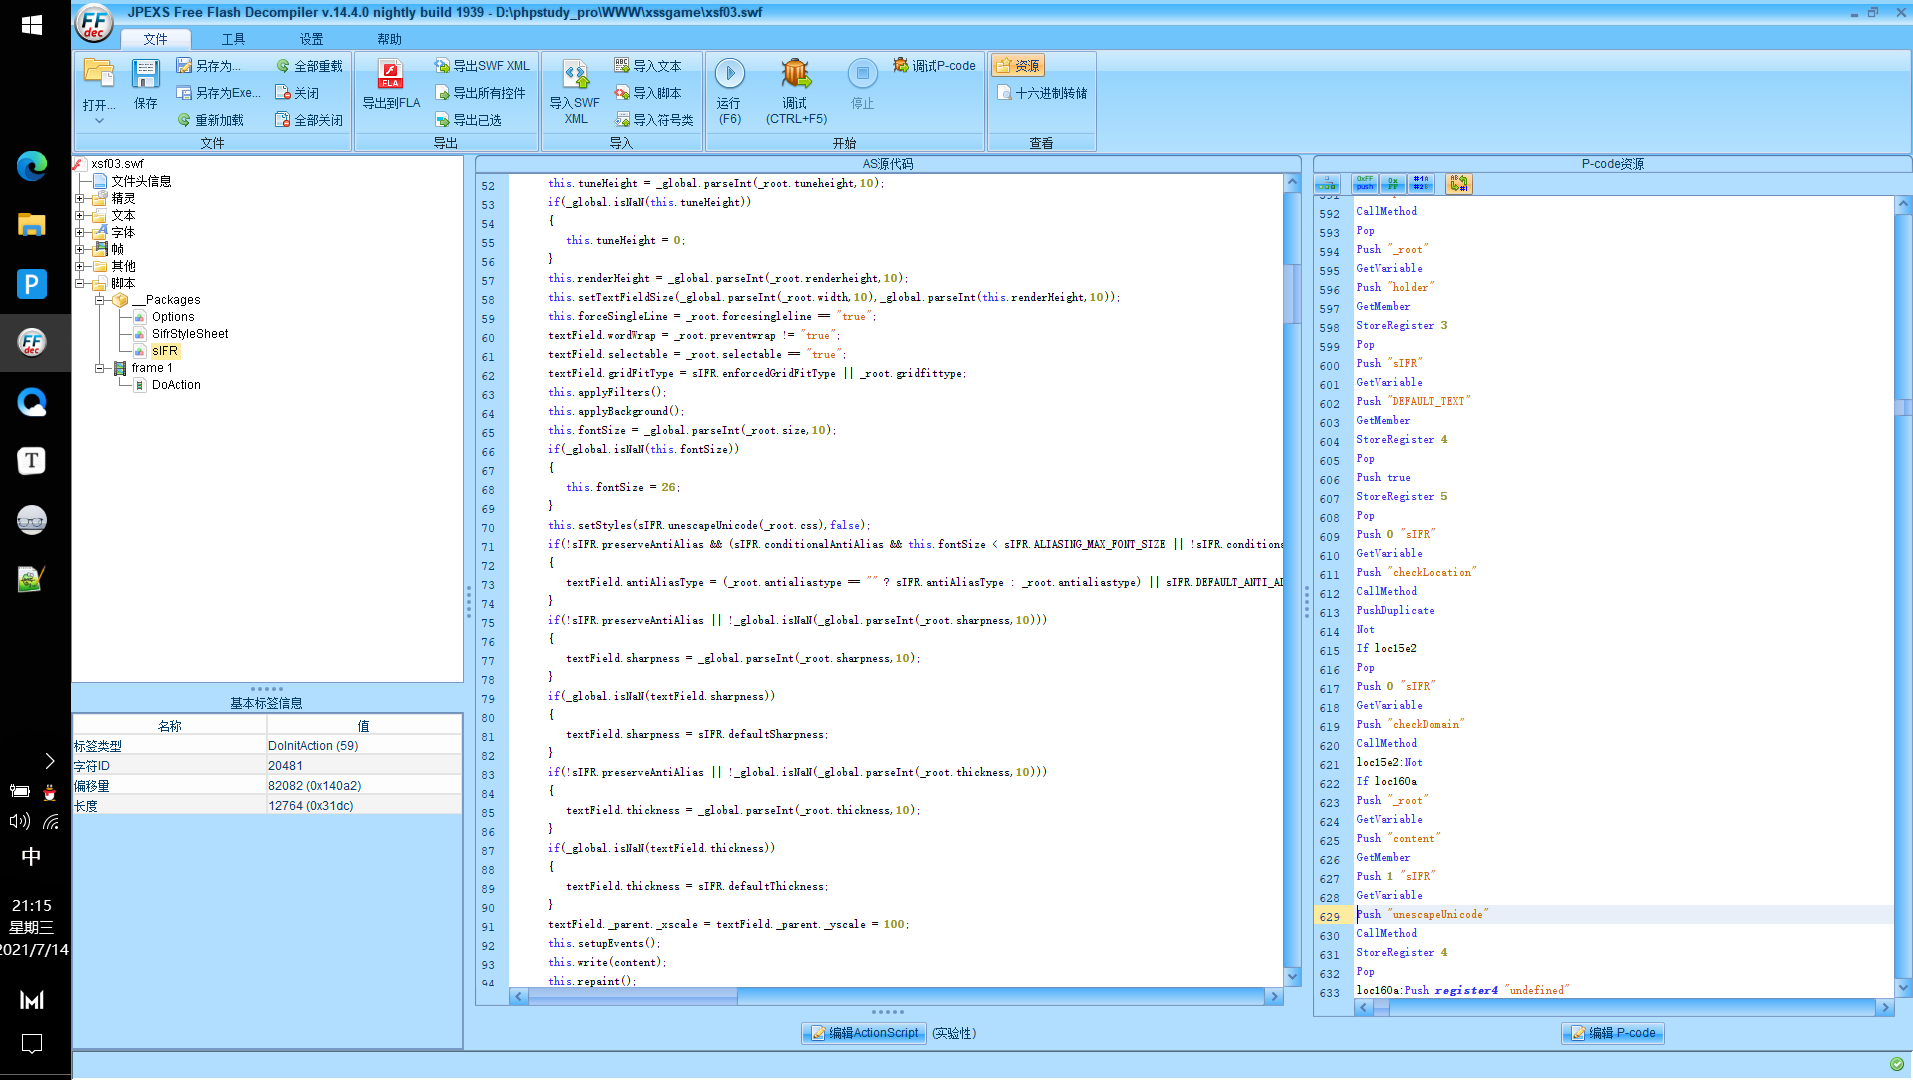This screenshot has height=1080, width=1913.
Task: Click 重新加载 reload
Action: click(x=210, y=120)
